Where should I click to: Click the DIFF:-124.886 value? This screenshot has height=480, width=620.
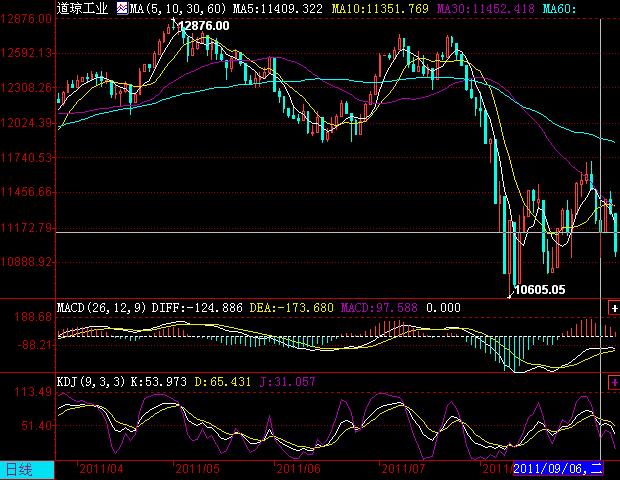pyautogui.click(x=197, y=308)
